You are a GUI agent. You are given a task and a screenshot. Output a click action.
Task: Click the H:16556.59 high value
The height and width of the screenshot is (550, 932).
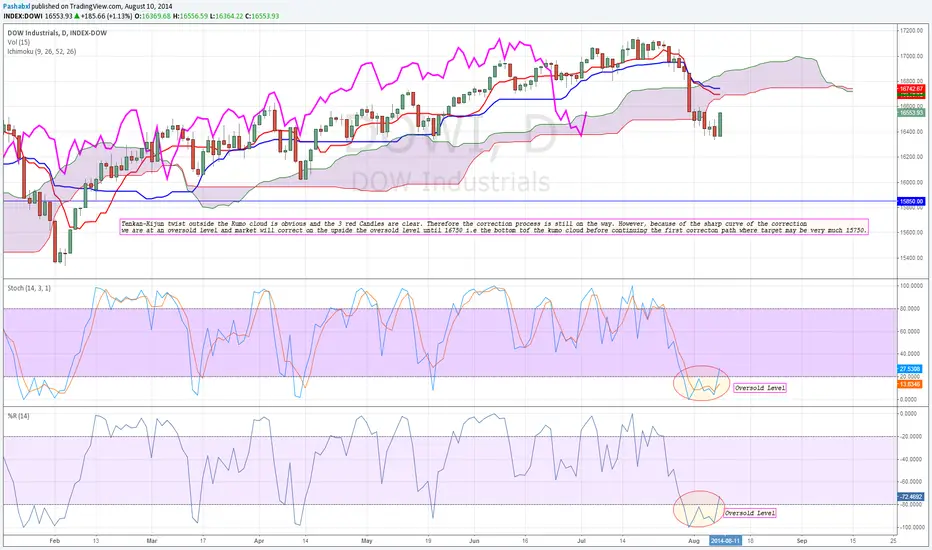click(x=190, y=16)
